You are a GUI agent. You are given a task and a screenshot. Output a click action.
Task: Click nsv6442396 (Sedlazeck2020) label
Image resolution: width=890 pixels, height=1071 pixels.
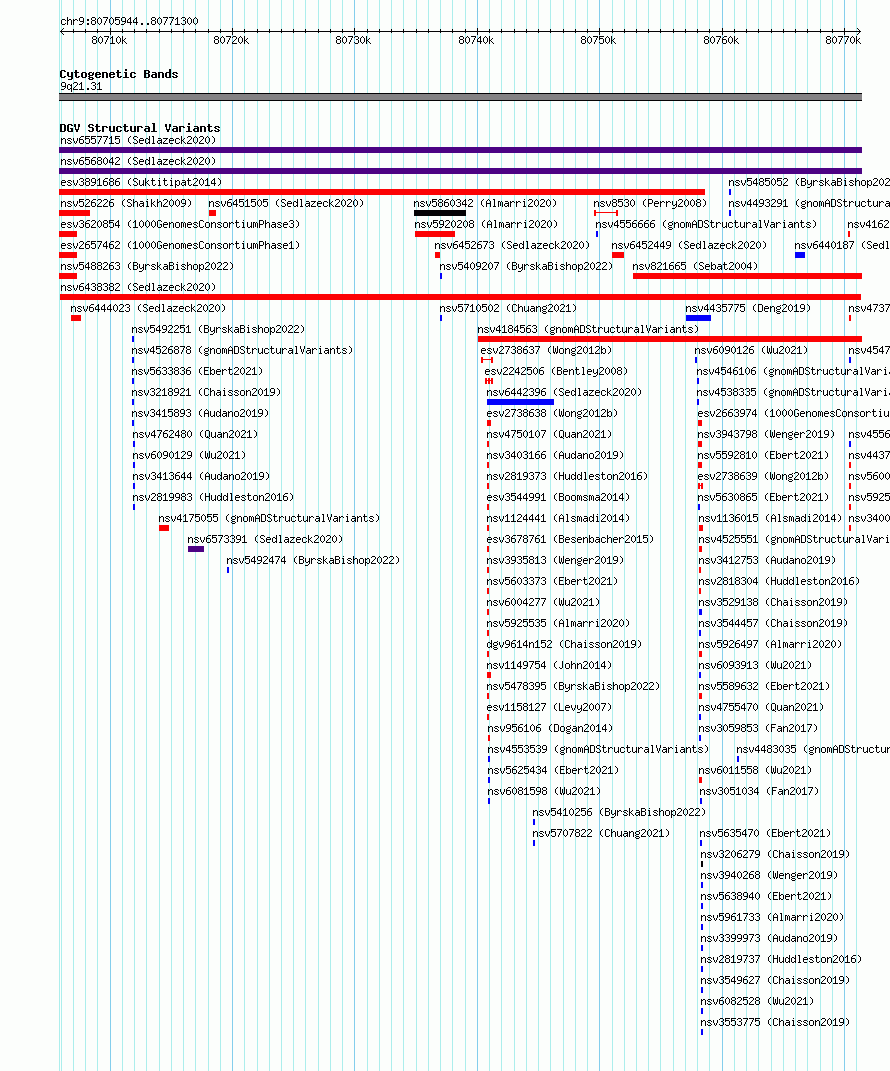pyautogui.click(x=564, y=392)
